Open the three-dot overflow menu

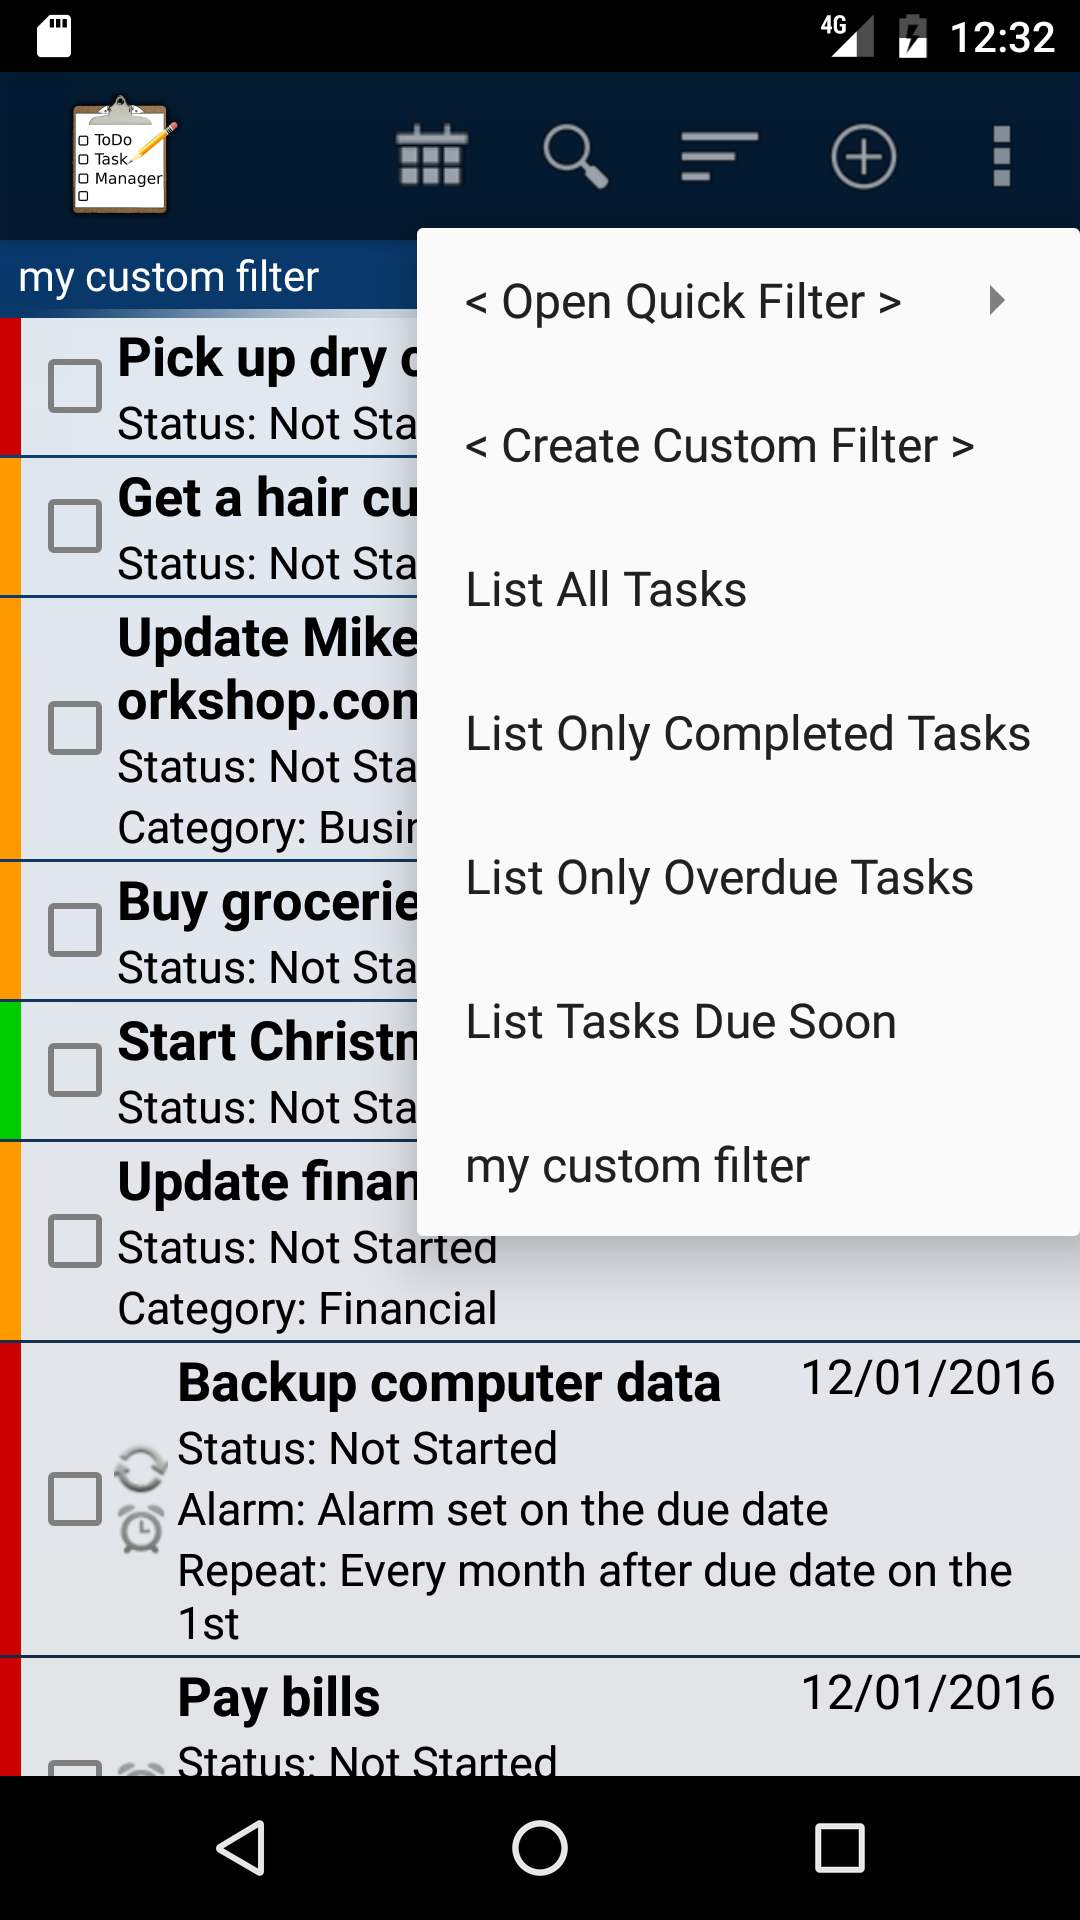click(1001, 156)
